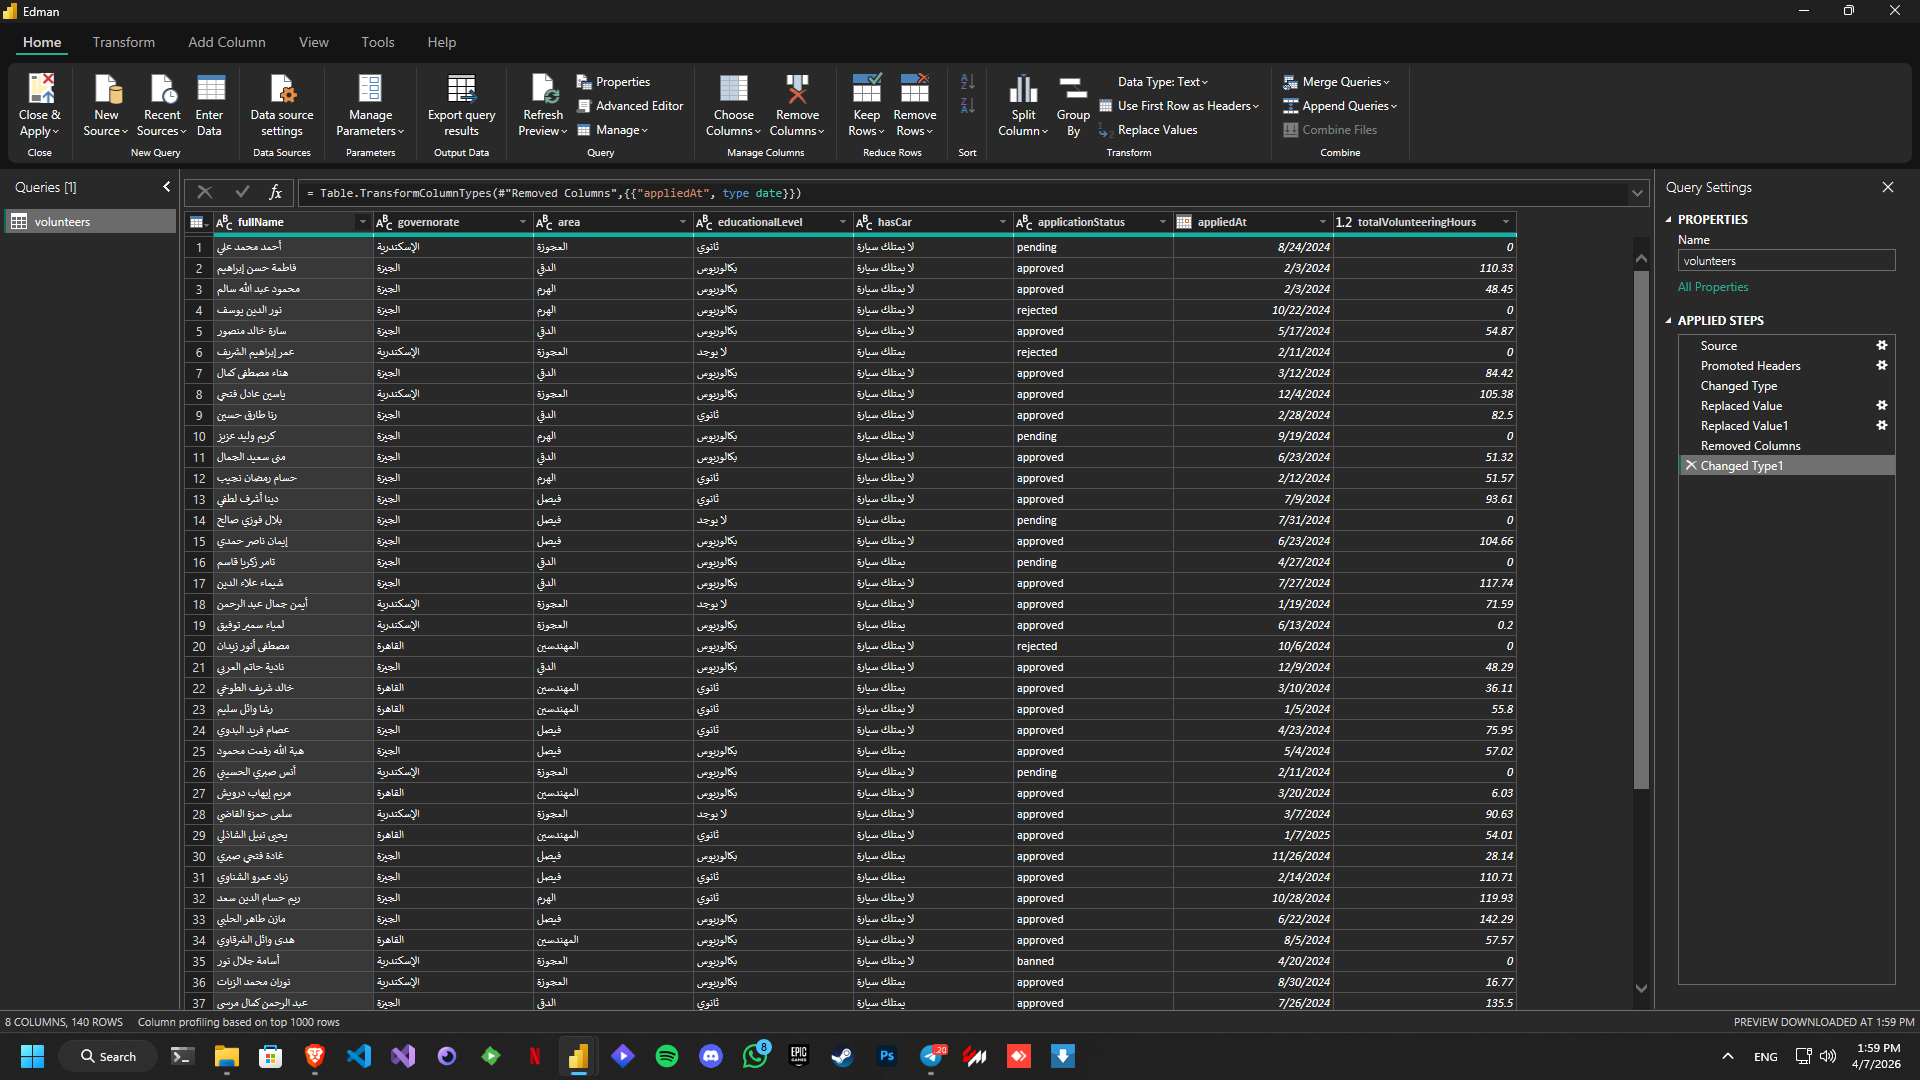Click the Name field showing volunteers
This screenshot has width=1920, height=1080.
pyautogui.click(x=1786, y=260)
